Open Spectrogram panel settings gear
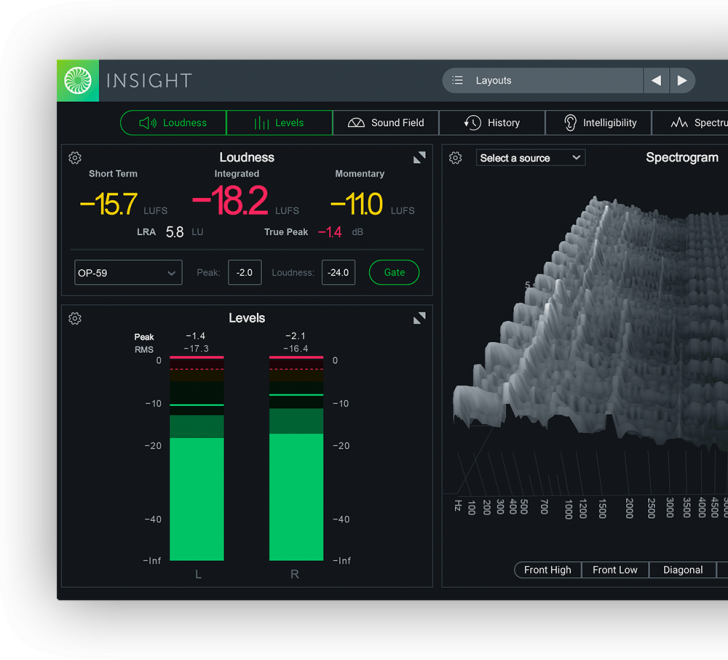The image size is (728, 660). 455,158
